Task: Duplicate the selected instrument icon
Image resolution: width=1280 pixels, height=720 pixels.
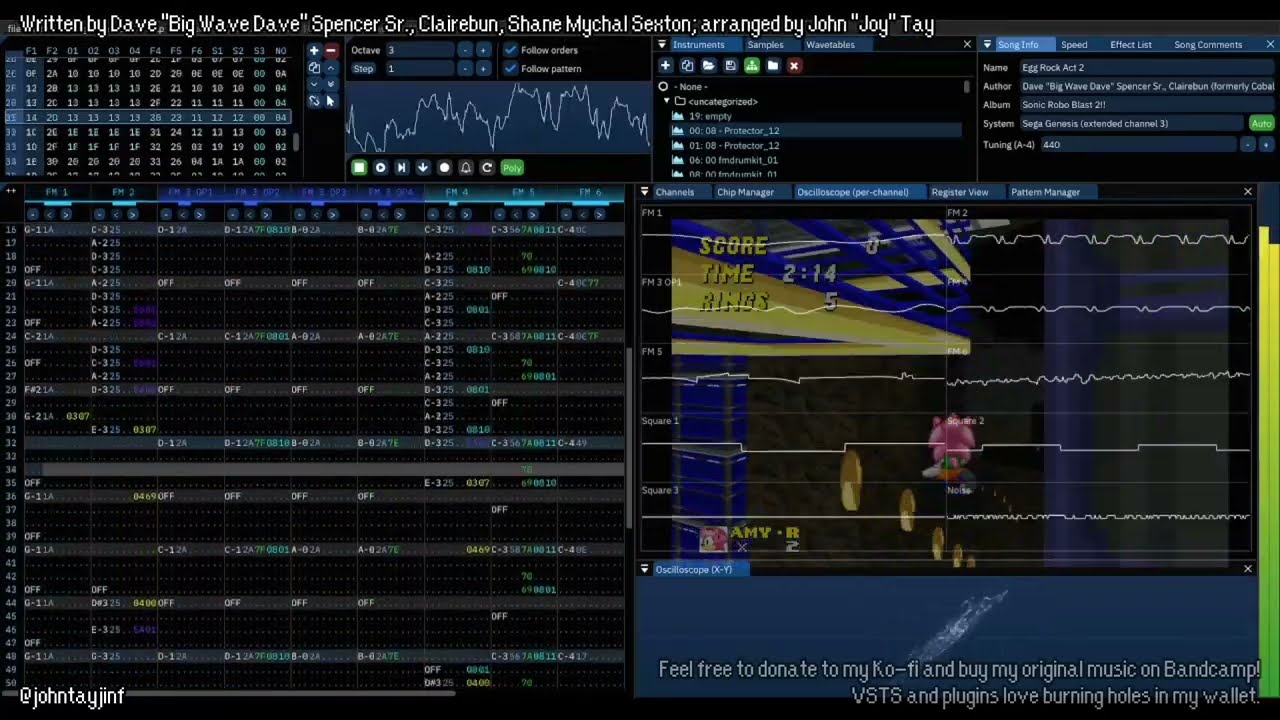Action: pyautogui.click(x=687, y=66)
